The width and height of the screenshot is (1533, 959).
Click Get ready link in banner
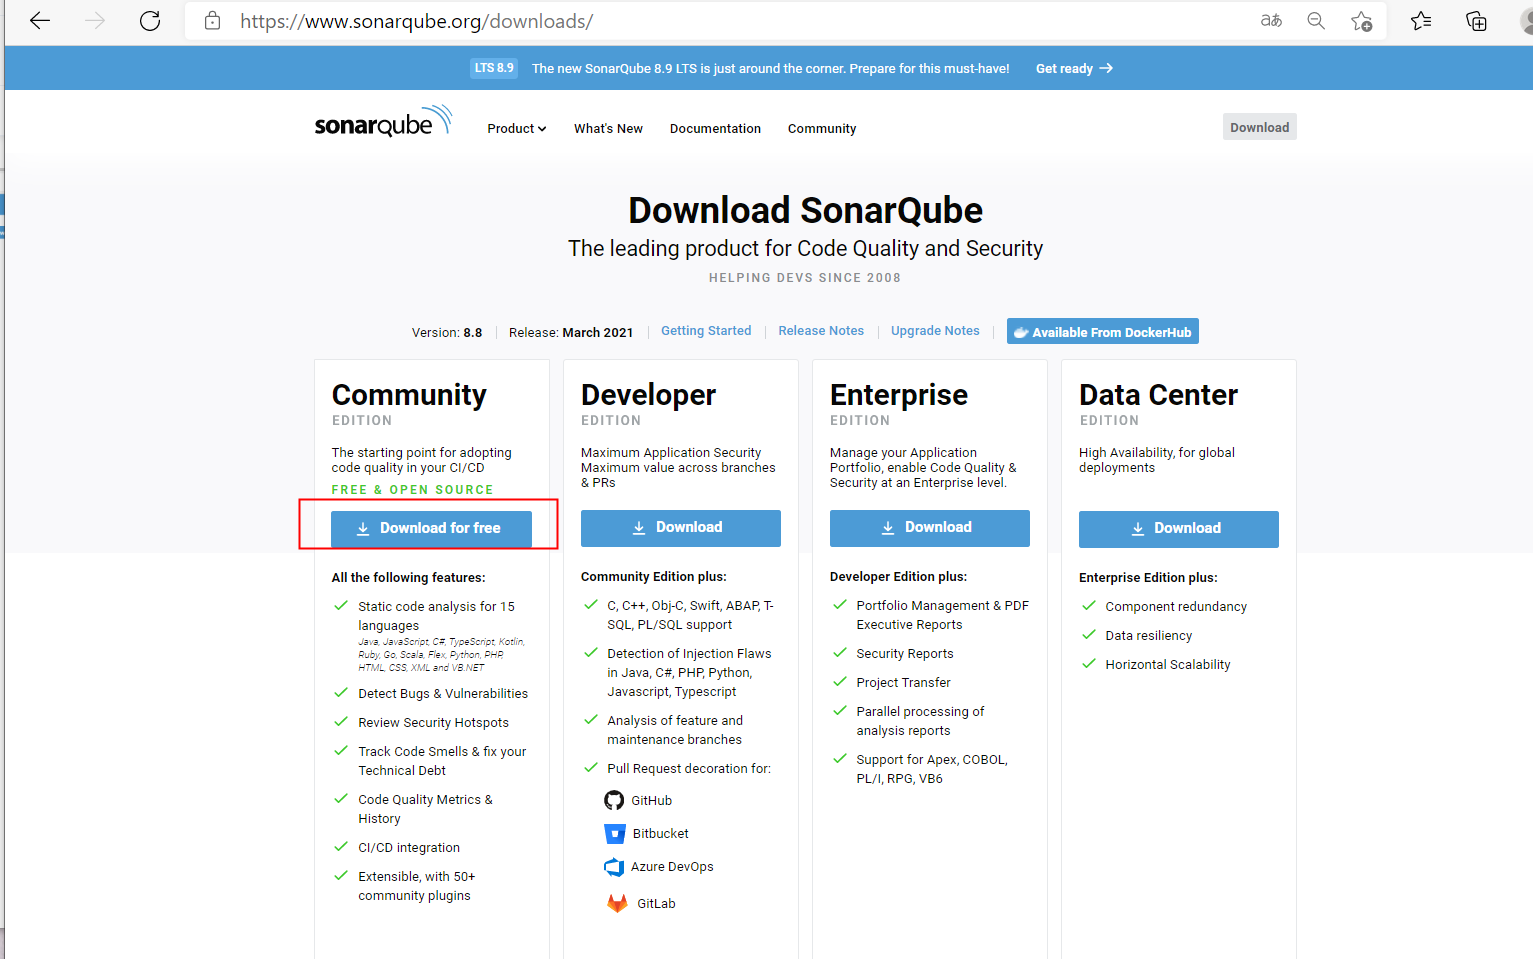tap(1074, 68)
